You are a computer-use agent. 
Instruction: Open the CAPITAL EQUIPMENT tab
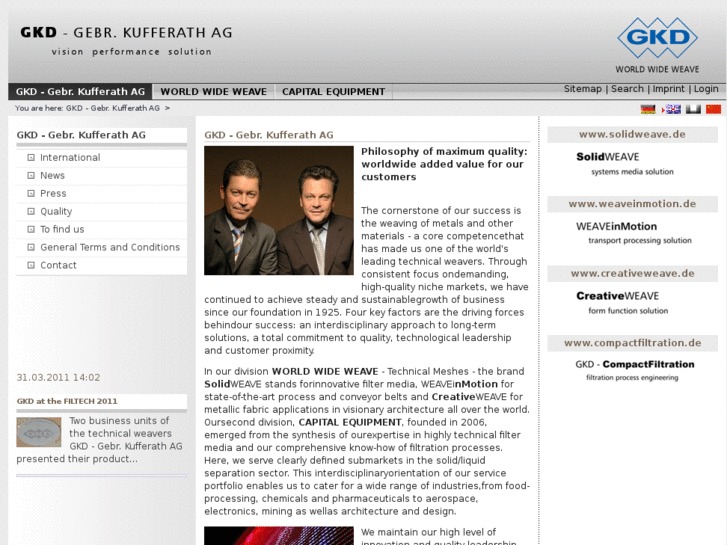[333, 92]
